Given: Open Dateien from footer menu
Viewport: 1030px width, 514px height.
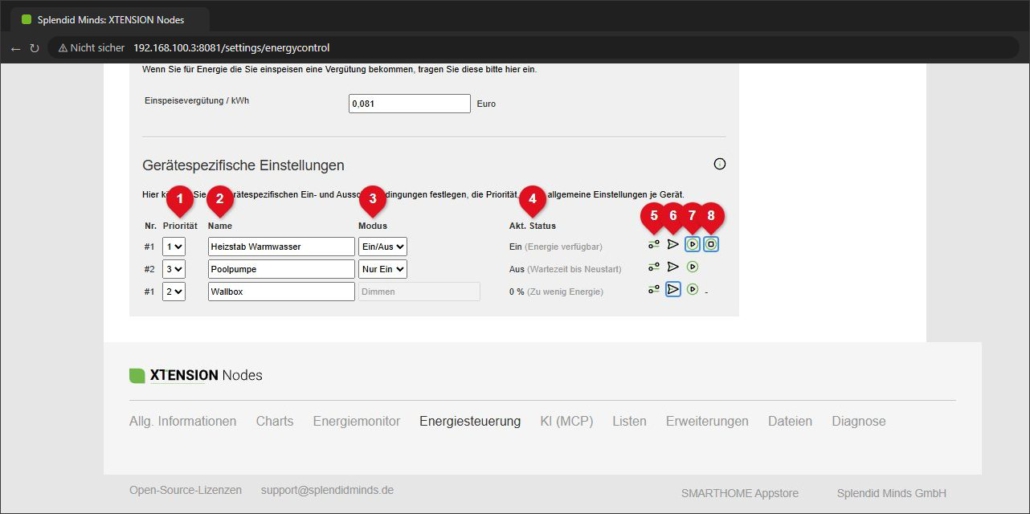Looking at the screenshot, I should (790, 421).
